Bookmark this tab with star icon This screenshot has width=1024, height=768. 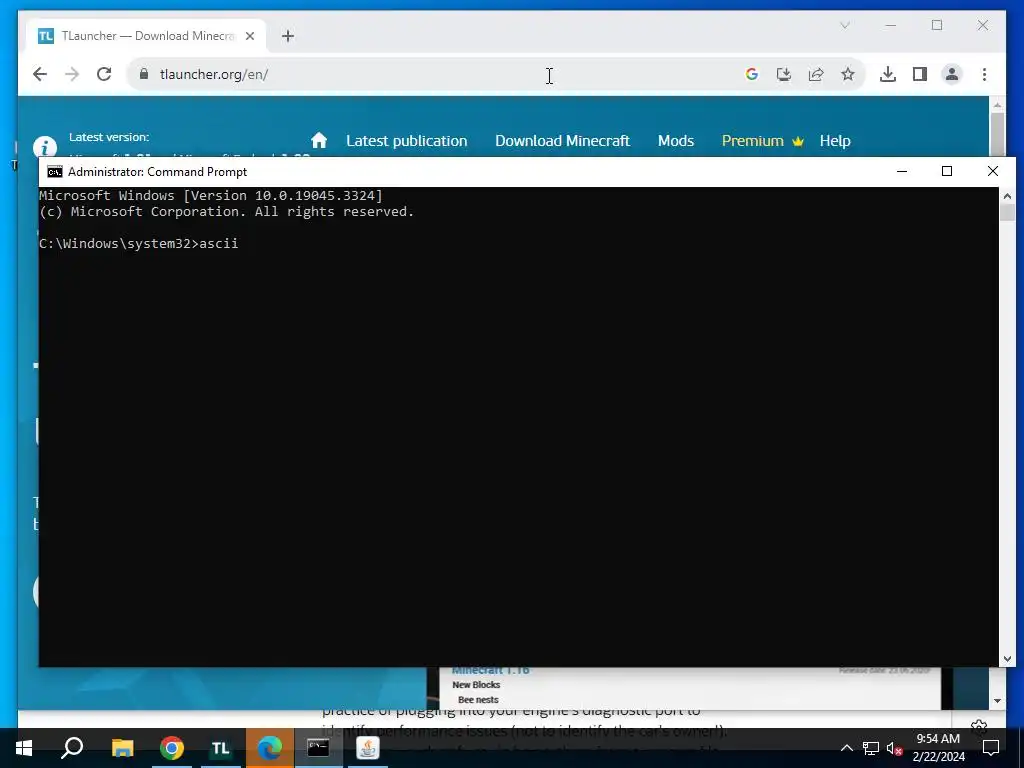coord(848,74)
